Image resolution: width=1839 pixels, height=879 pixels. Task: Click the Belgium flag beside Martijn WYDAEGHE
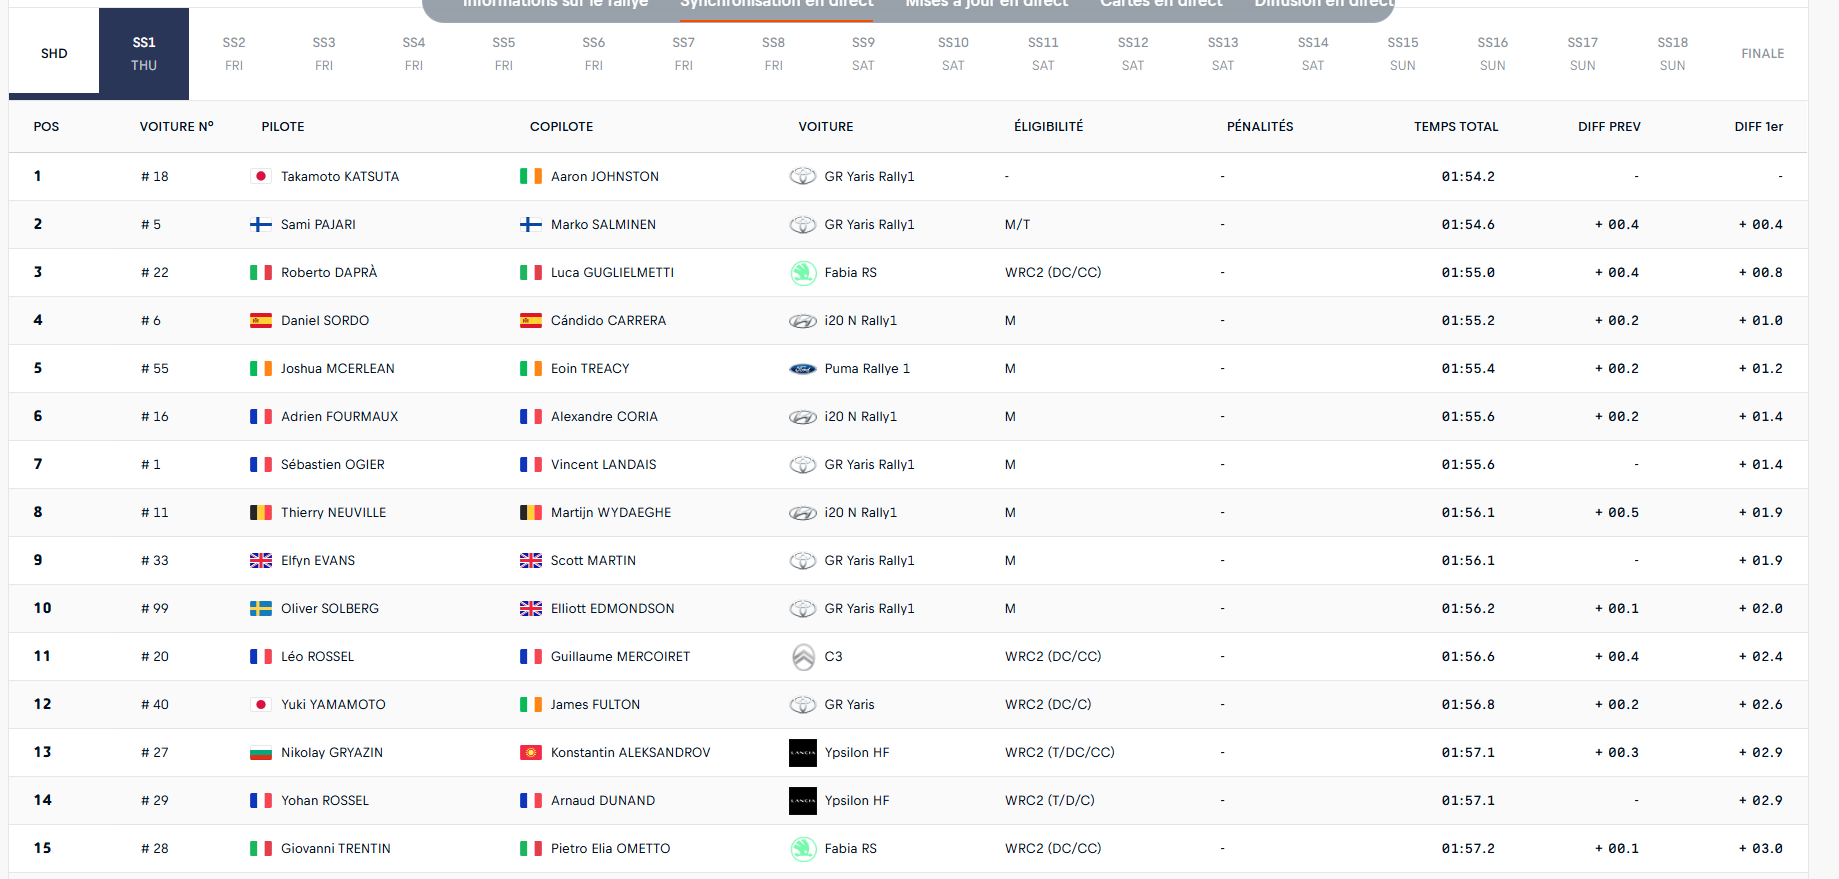point(531,512)
